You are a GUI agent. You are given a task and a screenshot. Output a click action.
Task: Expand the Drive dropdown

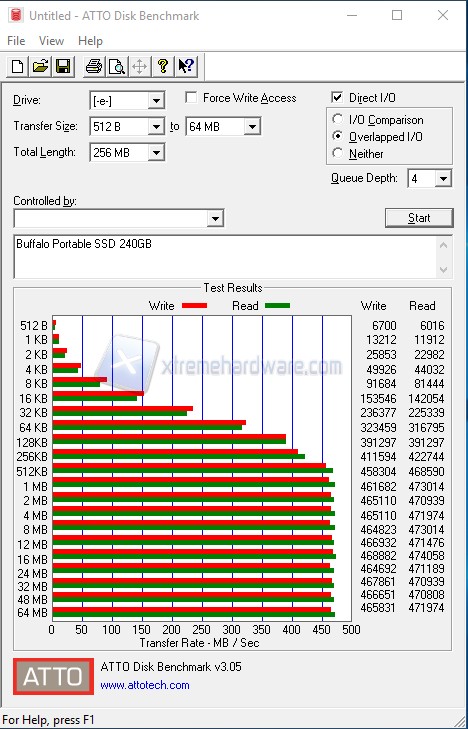point(156,101)
